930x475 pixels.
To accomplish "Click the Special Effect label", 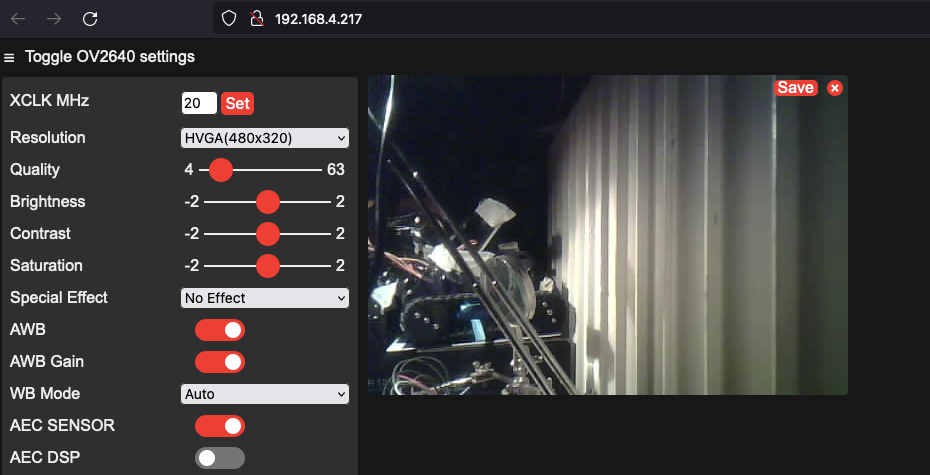I will (x=59, y=297).
